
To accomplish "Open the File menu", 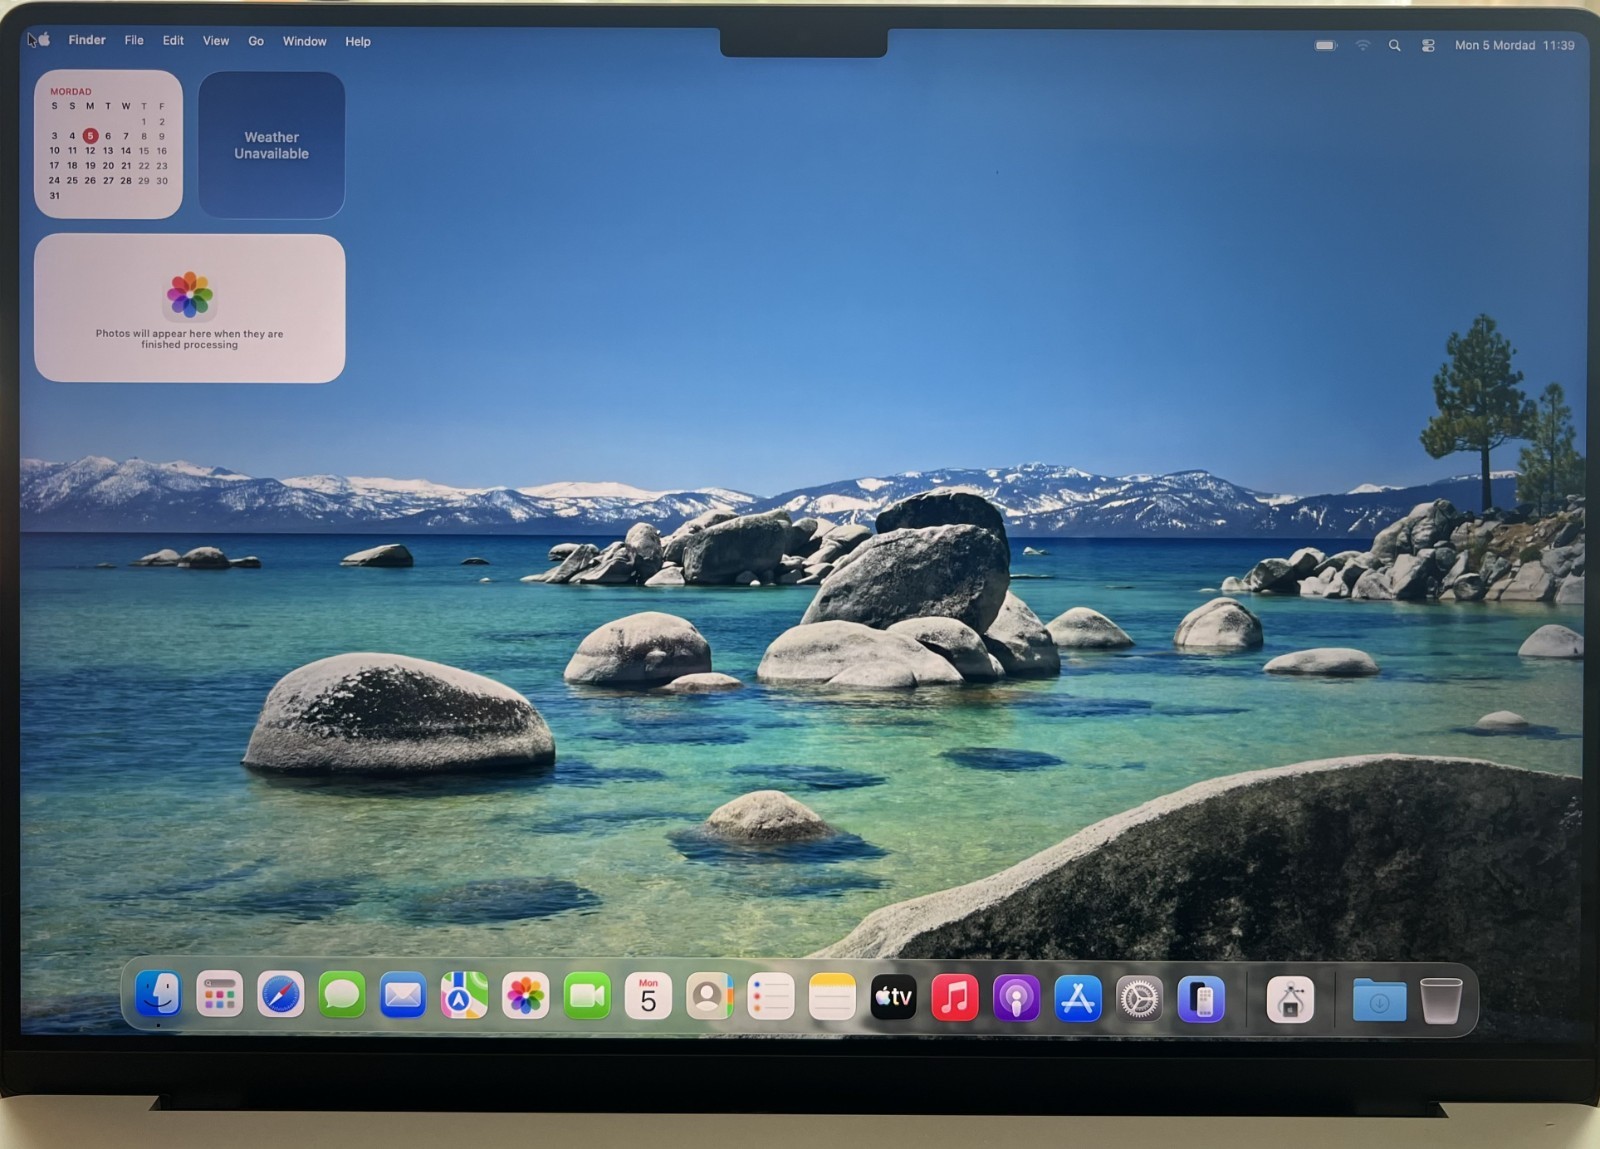I will pos(134,40).
